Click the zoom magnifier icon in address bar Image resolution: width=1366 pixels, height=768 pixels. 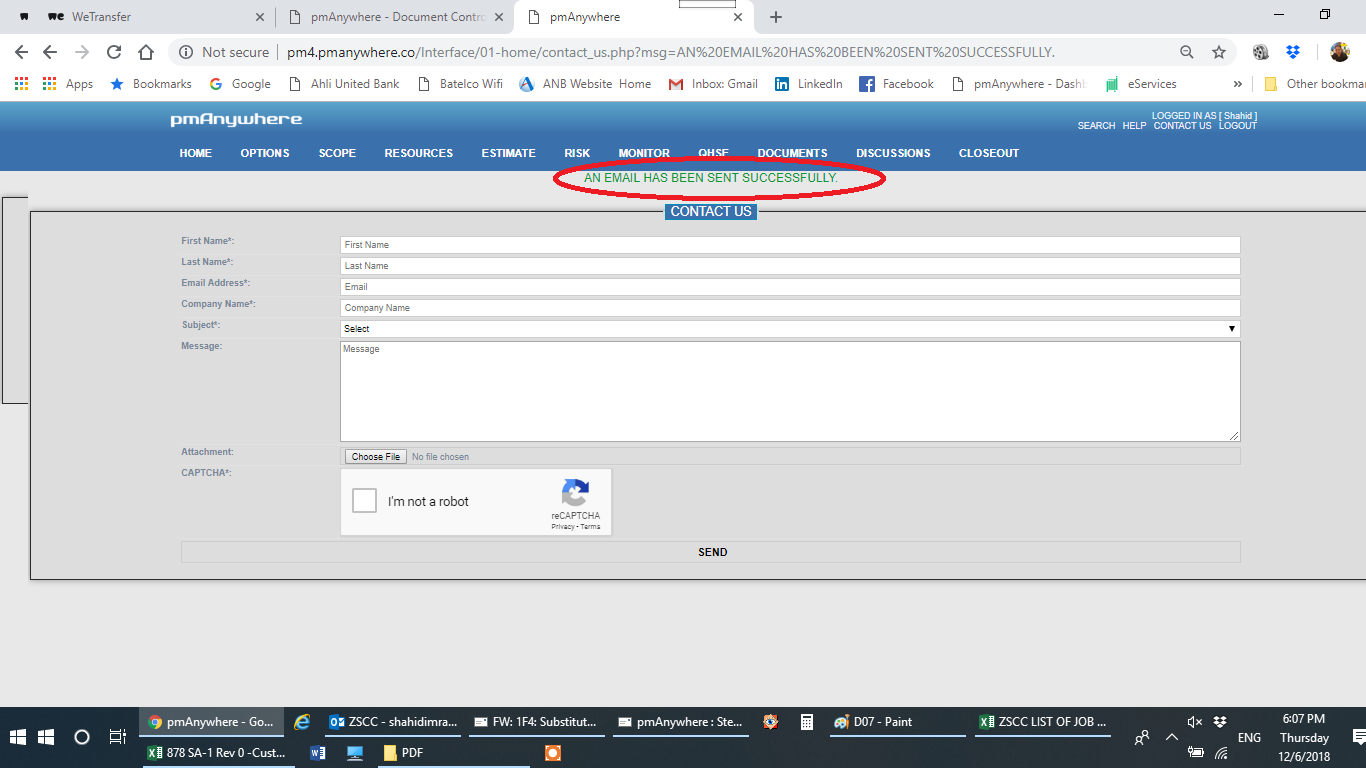coord(1186,52)
